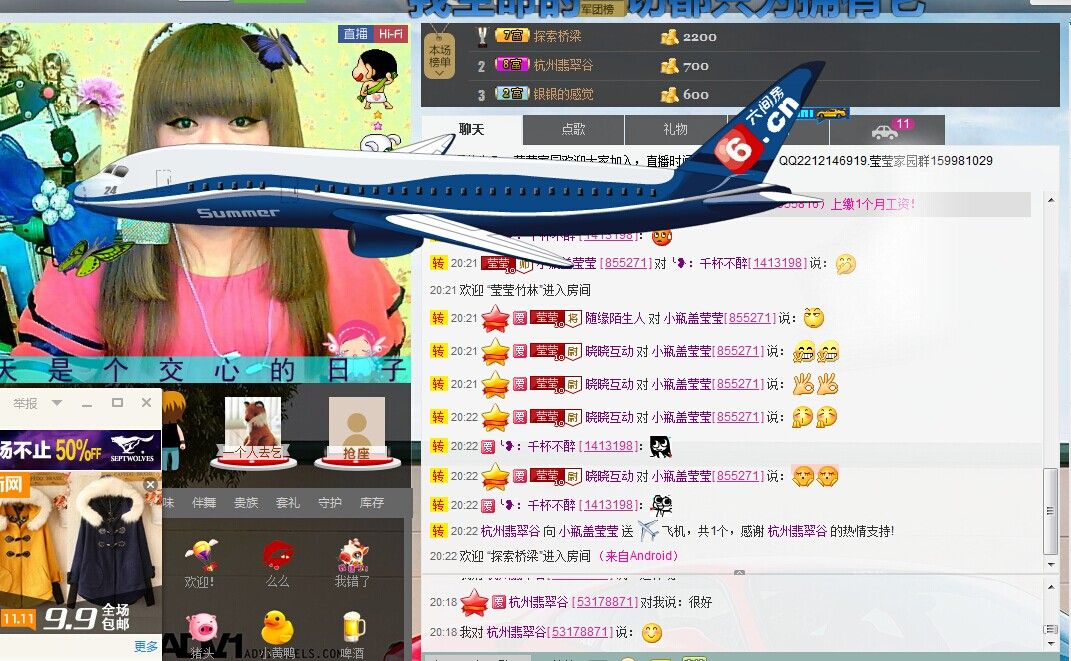Click the 转 icon on the 飞机 gift message

pos(438,531)
